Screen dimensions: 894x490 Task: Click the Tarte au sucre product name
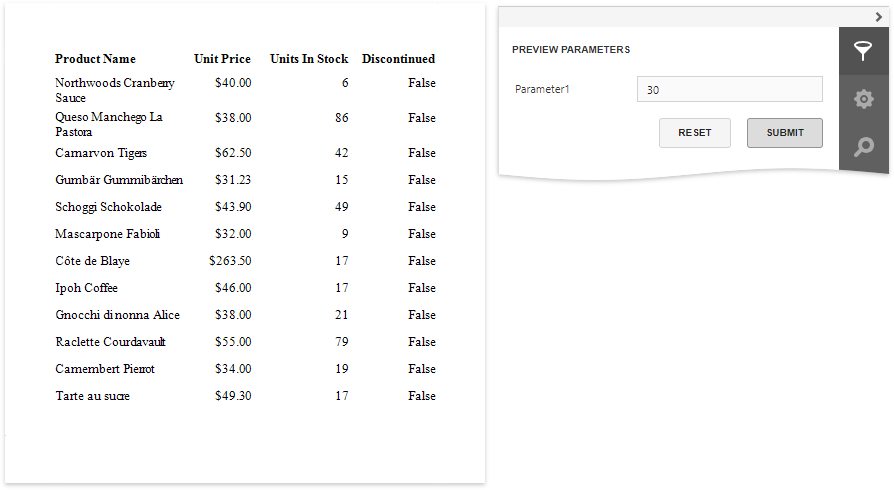92,396
